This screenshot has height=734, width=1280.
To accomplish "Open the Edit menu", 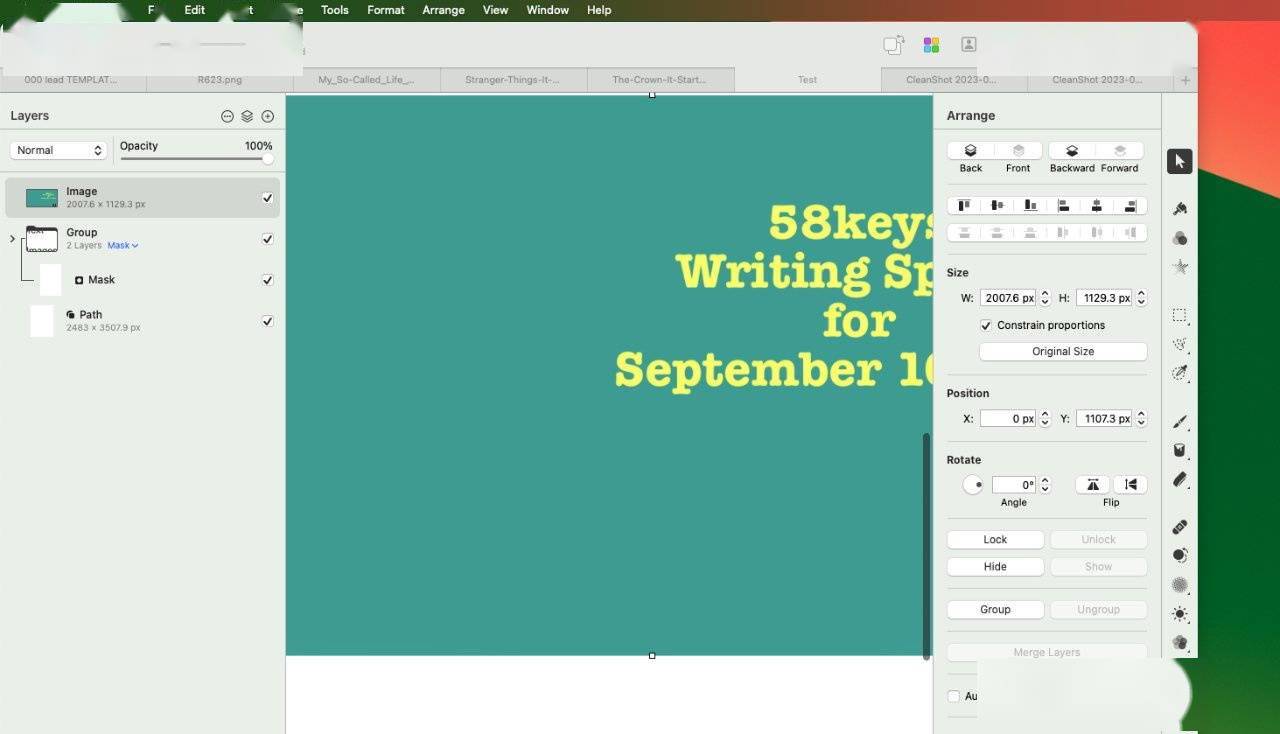I will point(194,10).
